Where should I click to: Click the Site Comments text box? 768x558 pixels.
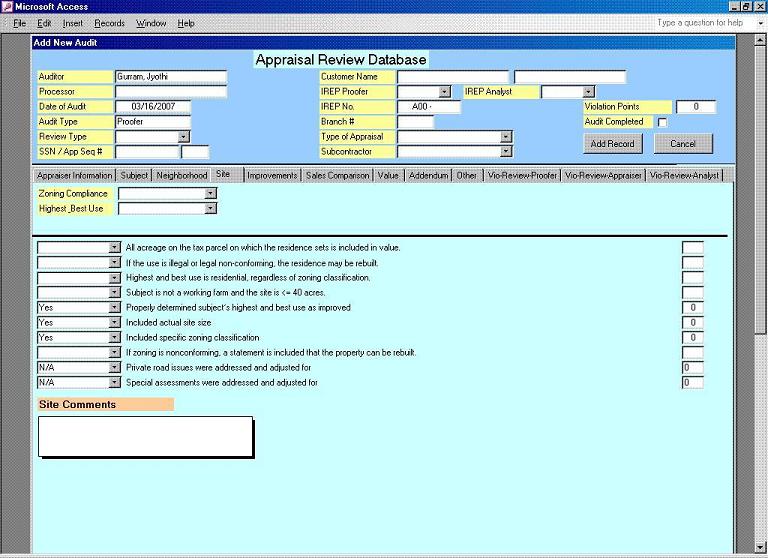point(145,436)
